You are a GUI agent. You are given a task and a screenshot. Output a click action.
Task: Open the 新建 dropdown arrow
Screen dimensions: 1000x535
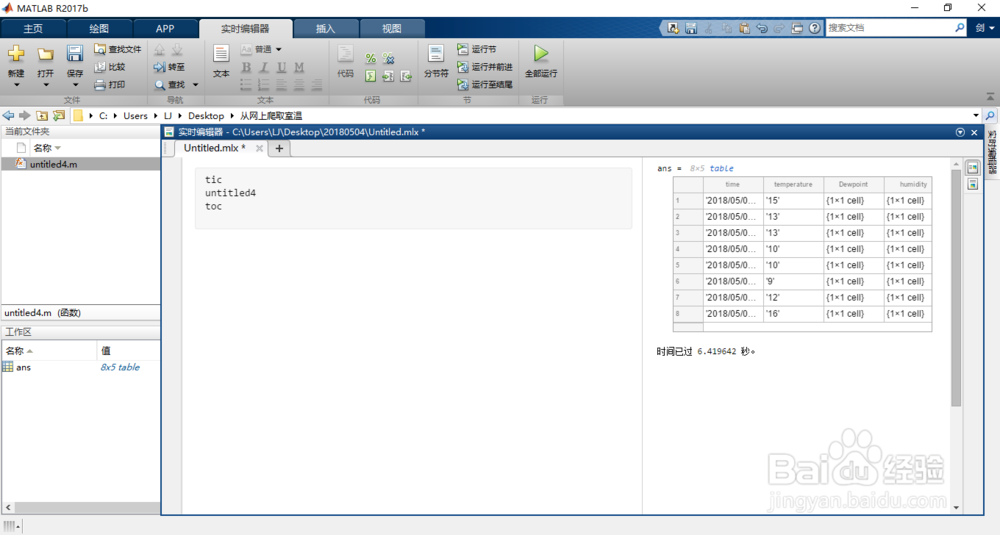[x=16, y=85]
